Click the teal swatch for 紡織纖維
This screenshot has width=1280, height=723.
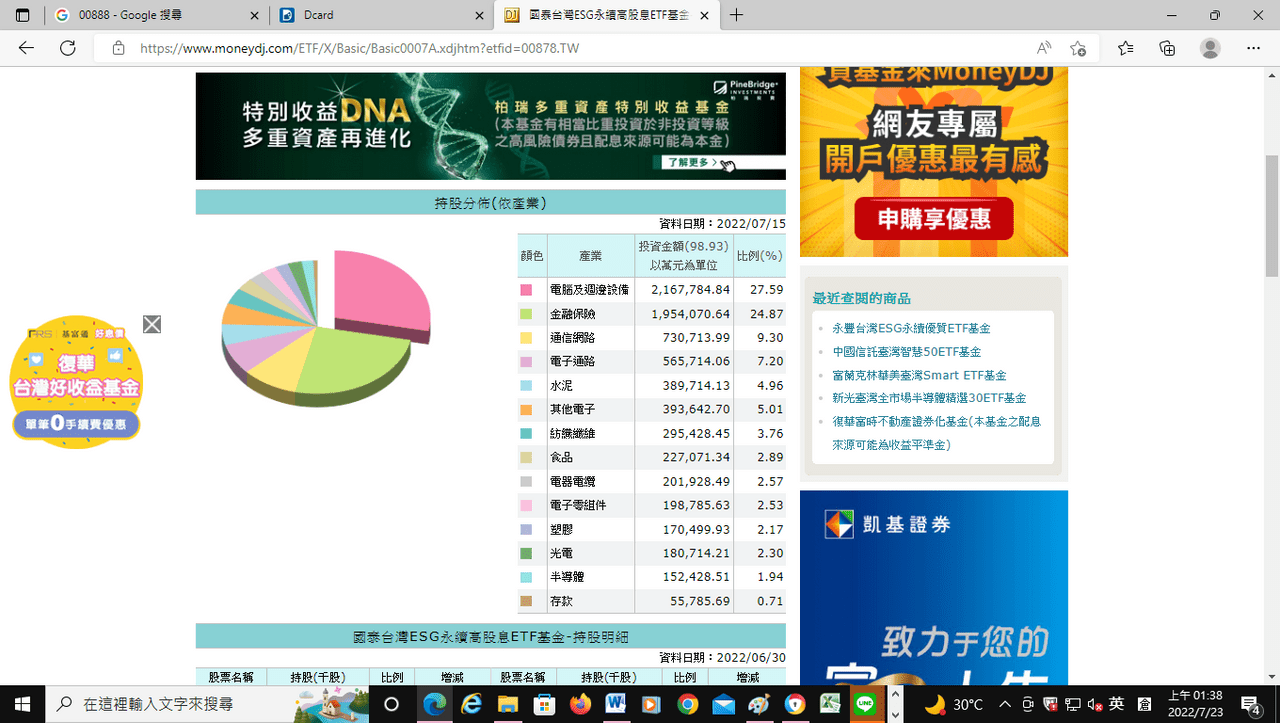pyautogui.click(x=525, y=434)
